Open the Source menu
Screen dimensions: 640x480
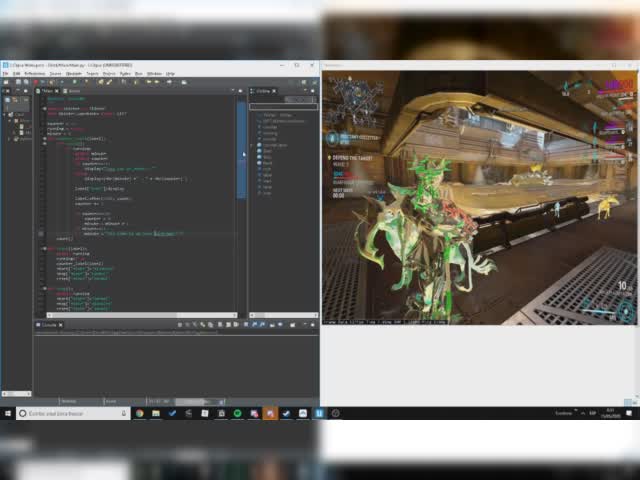pos(55,74)
